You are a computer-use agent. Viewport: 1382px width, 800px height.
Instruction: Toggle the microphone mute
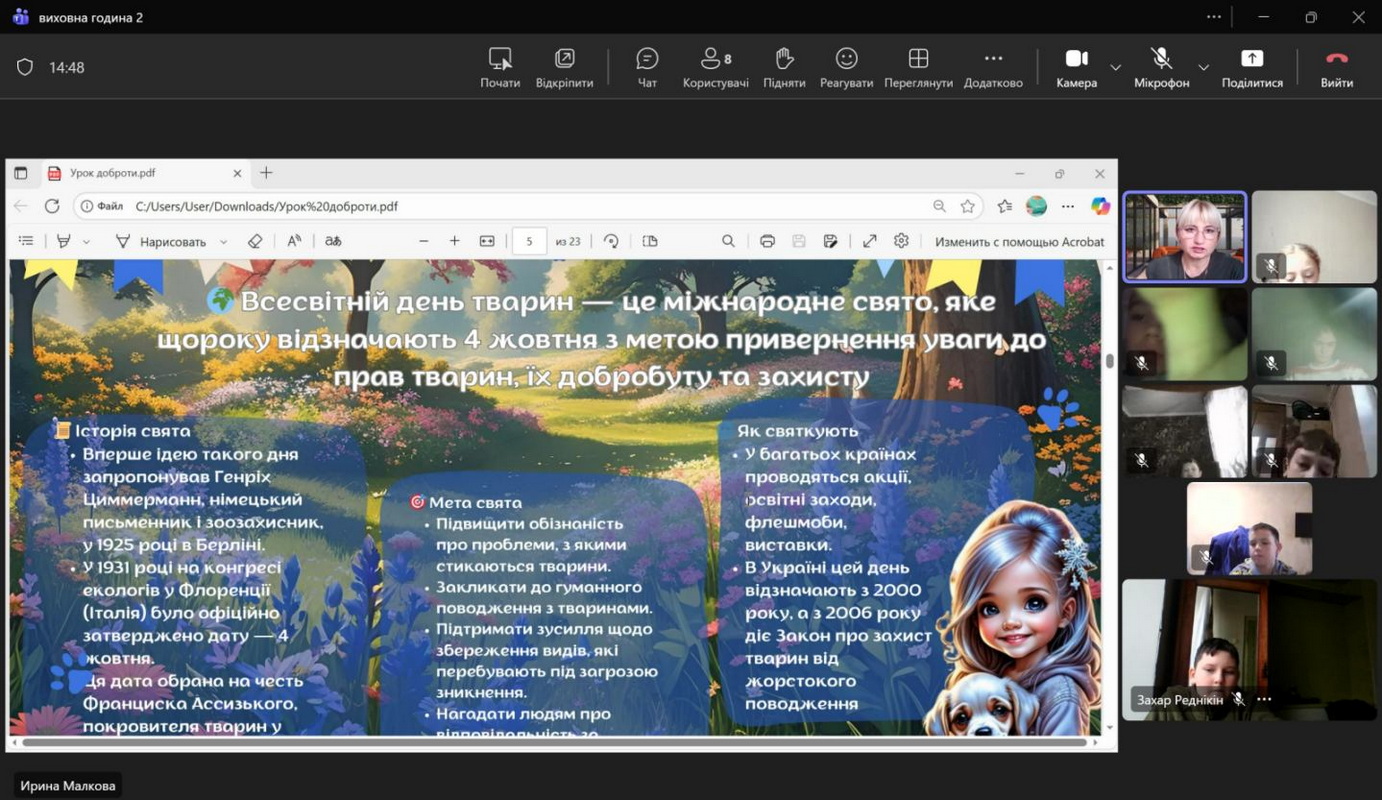pos(1161,67)
